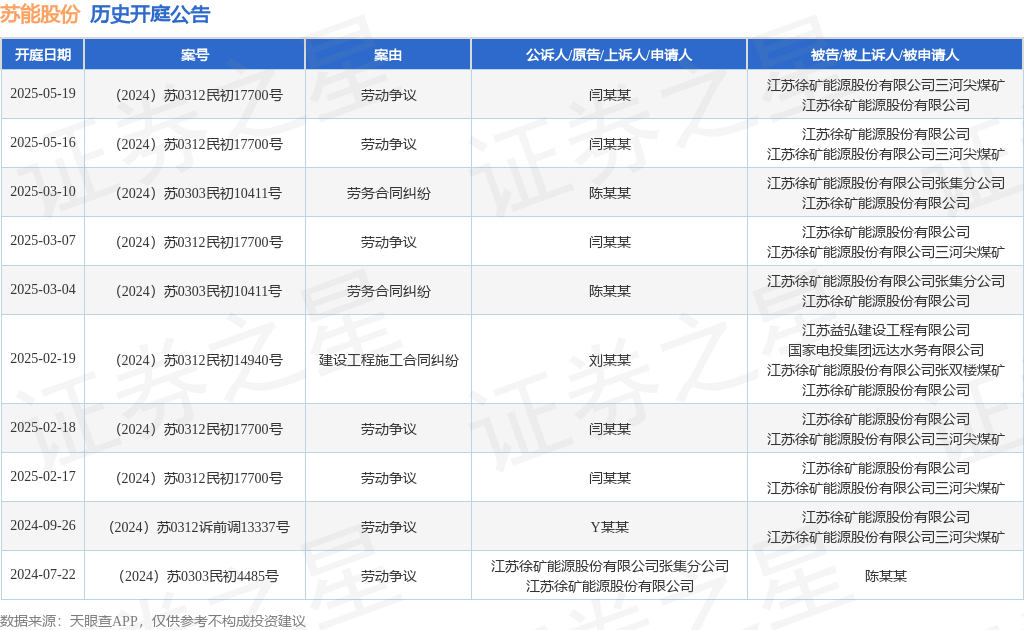Click plaintiff 闫某某 in the 2025-05-16 row
The image size is (1024, 630).
(x=609, y=144)
